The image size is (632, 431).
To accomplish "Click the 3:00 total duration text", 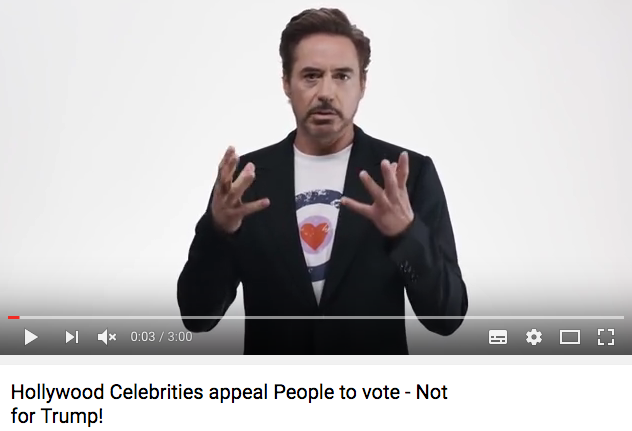I will (180, 337).
